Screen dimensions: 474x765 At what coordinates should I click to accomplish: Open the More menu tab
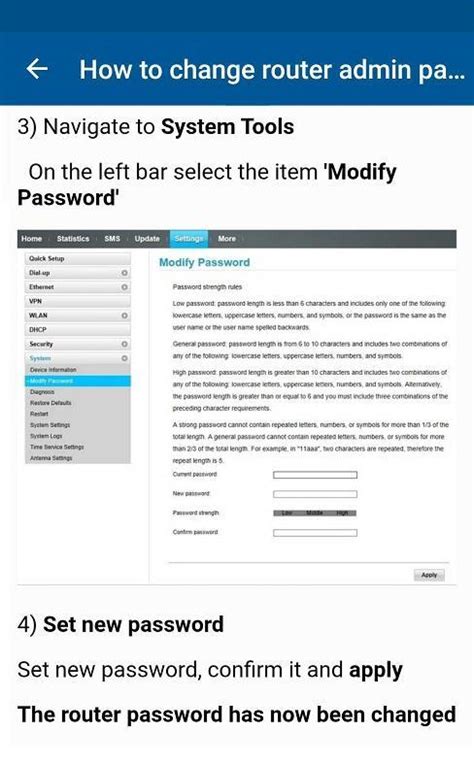[x=227, y=239]
